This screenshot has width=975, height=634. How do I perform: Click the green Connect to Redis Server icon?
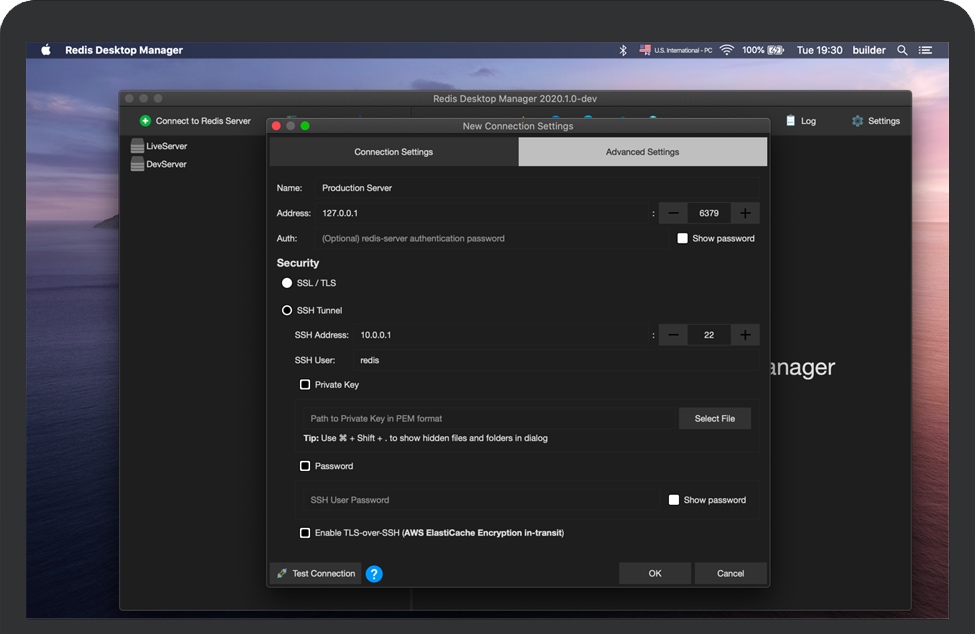pyautogui.click(x=145, y=121)
